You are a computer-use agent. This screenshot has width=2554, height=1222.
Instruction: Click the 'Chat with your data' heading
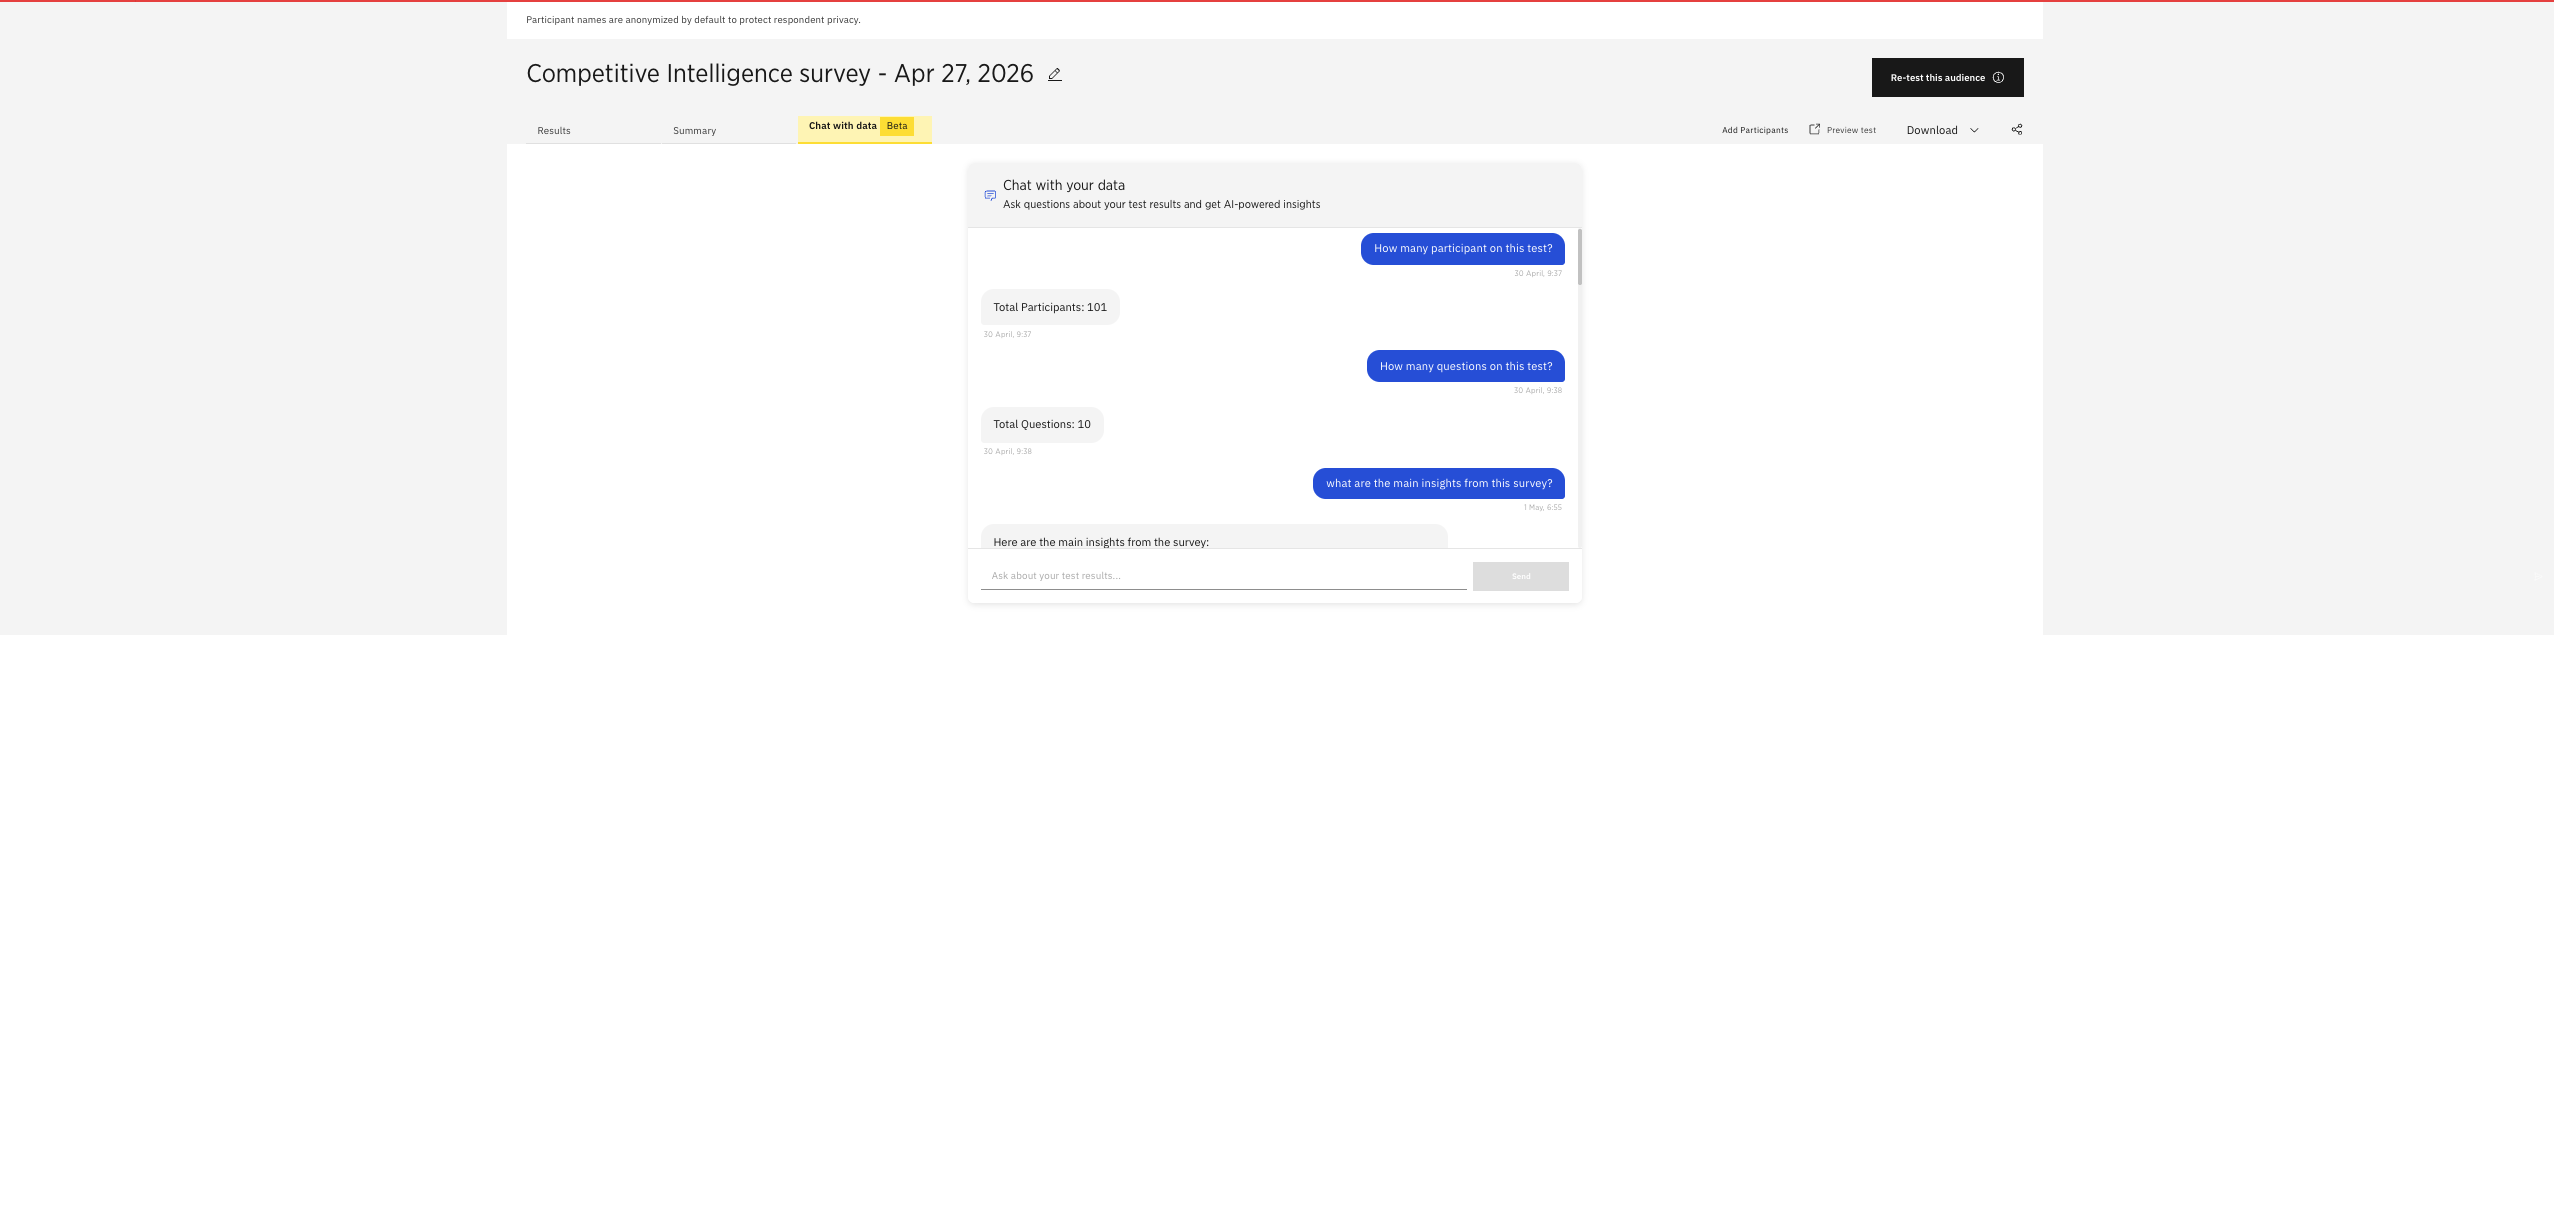pos(1064,186)
